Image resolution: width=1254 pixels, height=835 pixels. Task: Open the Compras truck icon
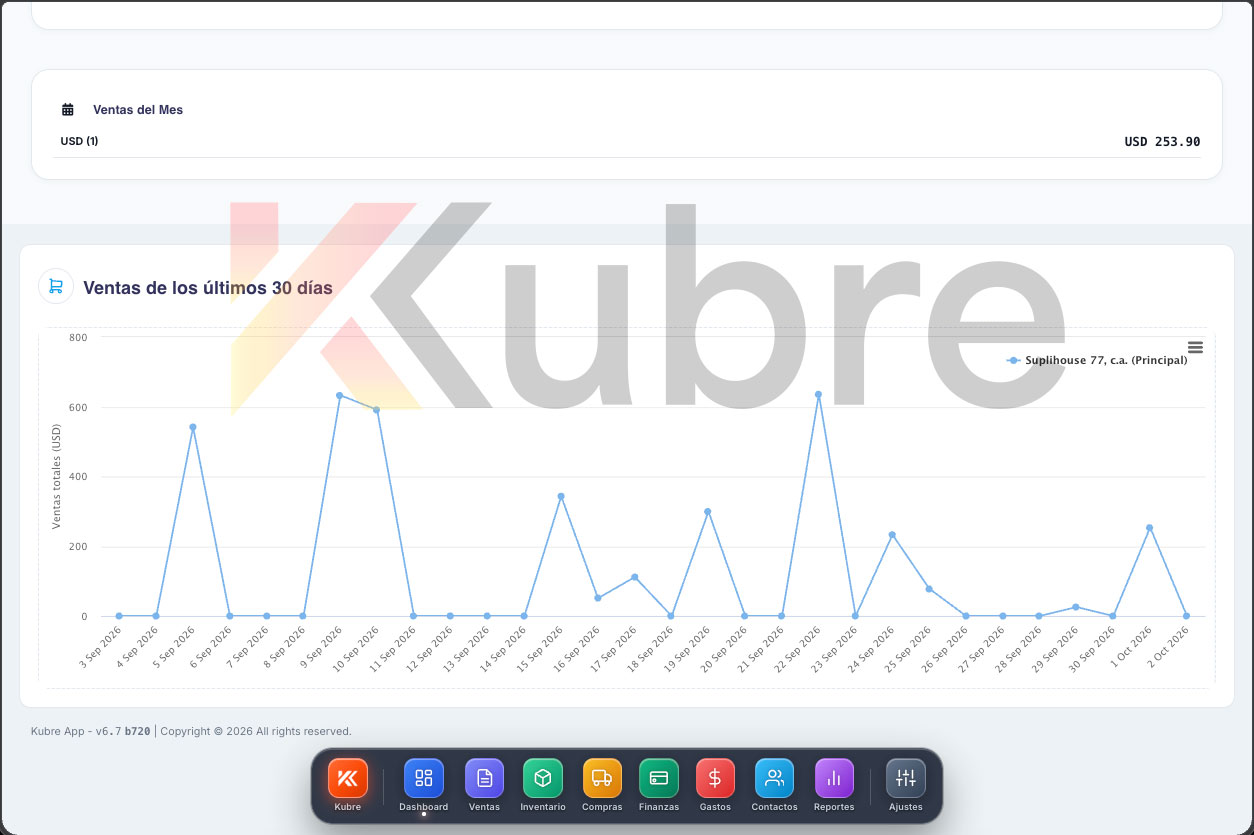point(602,778)
